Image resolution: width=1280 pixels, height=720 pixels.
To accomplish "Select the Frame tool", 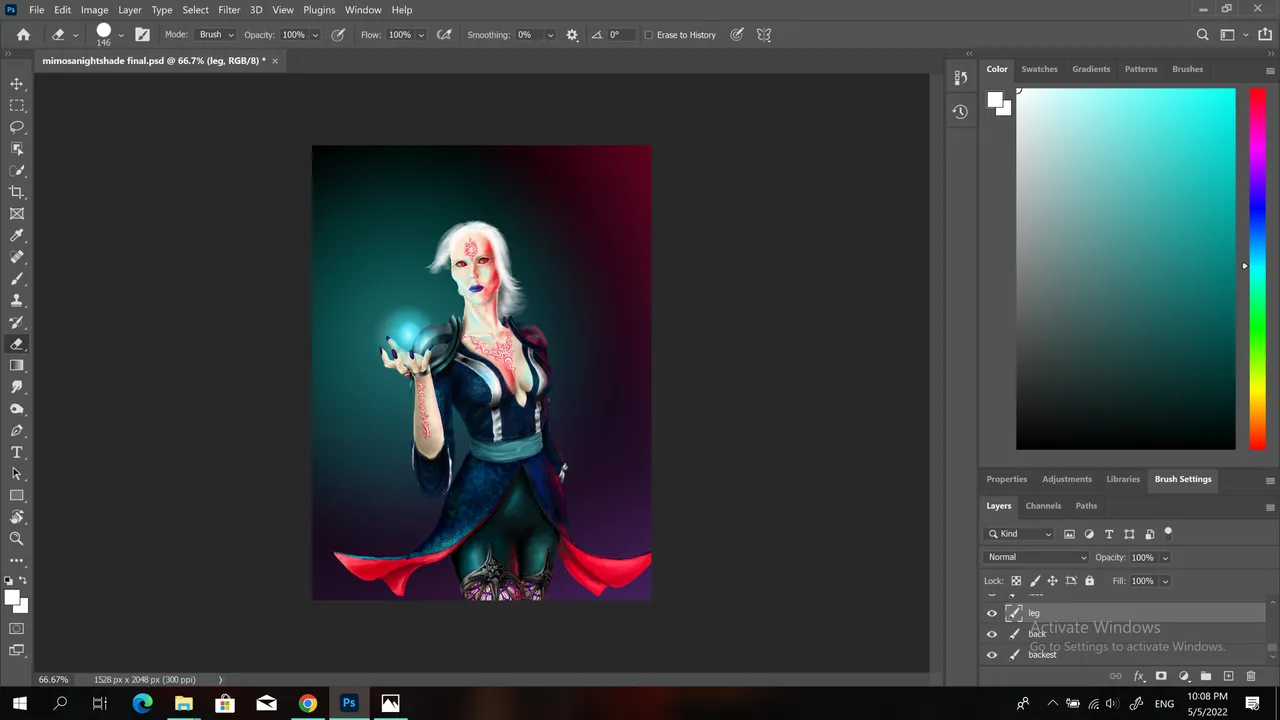I will (17, 213).
